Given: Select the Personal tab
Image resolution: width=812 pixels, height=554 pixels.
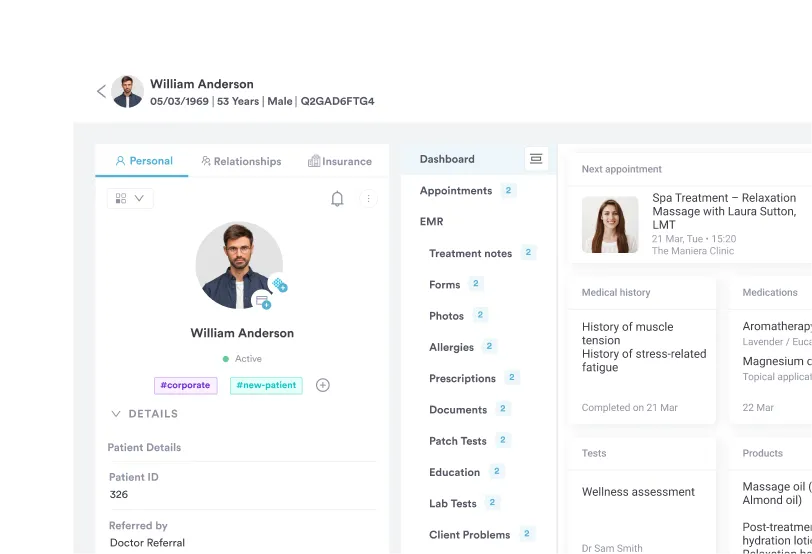Looking at the screenshot, I should (143, 161).
